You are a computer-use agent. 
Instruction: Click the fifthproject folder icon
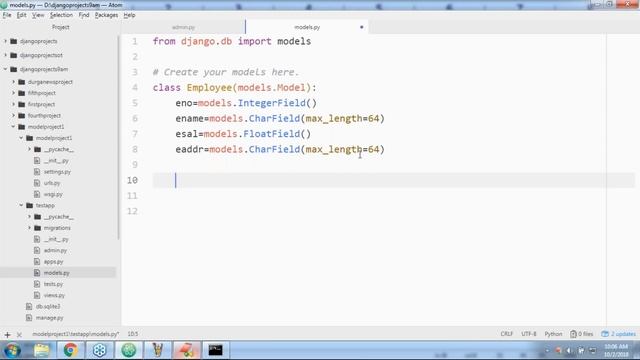point(22,93)
